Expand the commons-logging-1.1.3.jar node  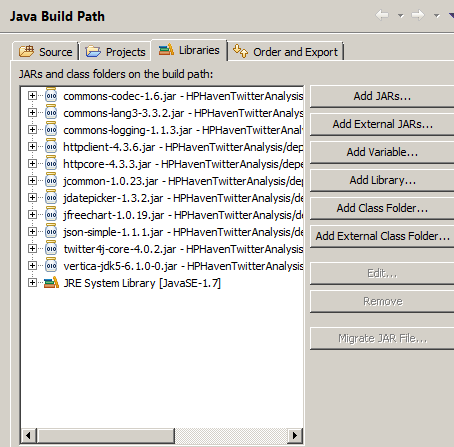tap(32, 130)
